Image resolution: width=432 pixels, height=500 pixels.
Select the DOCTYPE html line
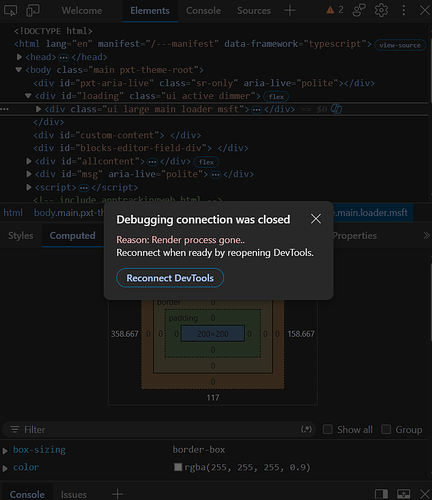pyautogui.click(x=53, y=31)
